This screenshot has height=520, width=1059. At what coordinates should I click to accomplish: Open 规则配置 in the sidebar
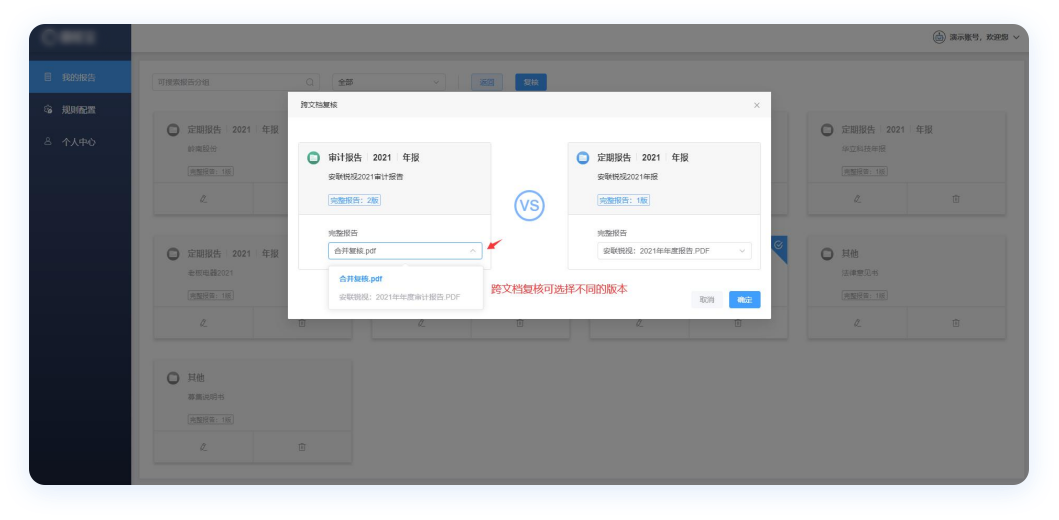point(78,110)
